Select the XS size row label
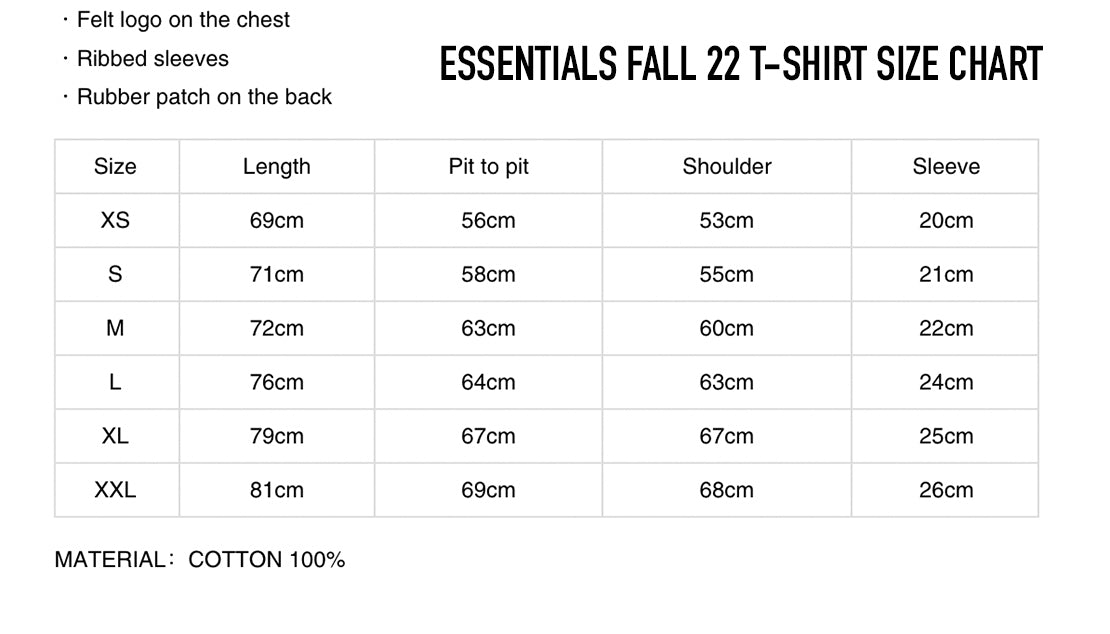1110x634 pixels. [115, 220]
